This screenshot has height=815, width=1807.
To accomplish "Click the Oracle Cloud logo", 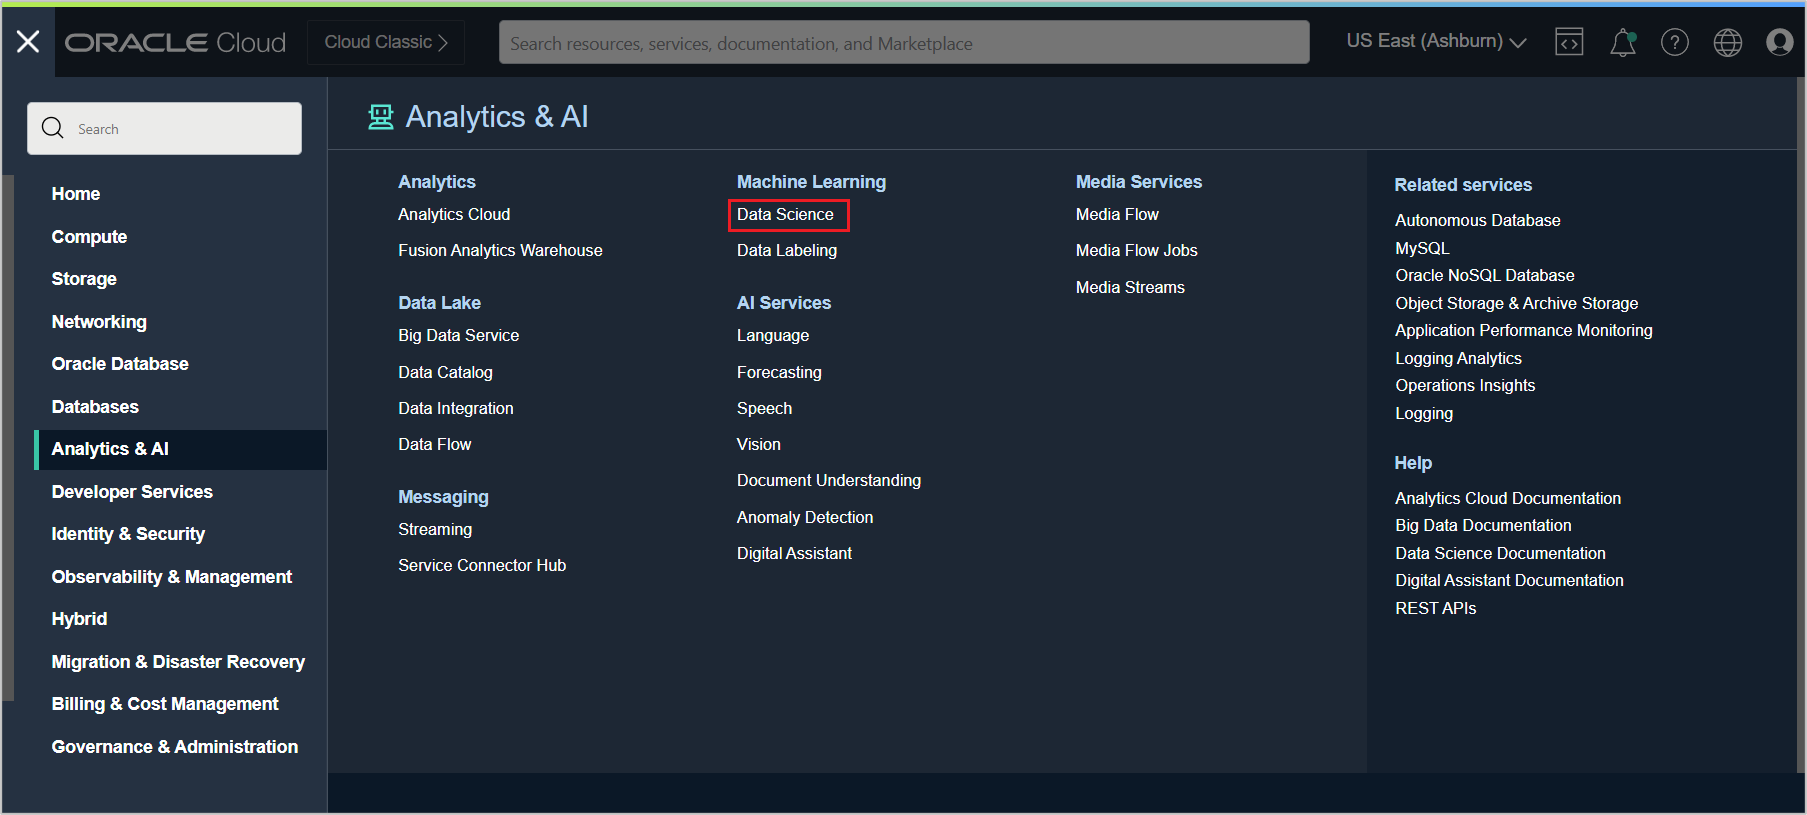I will coord(176,42).
